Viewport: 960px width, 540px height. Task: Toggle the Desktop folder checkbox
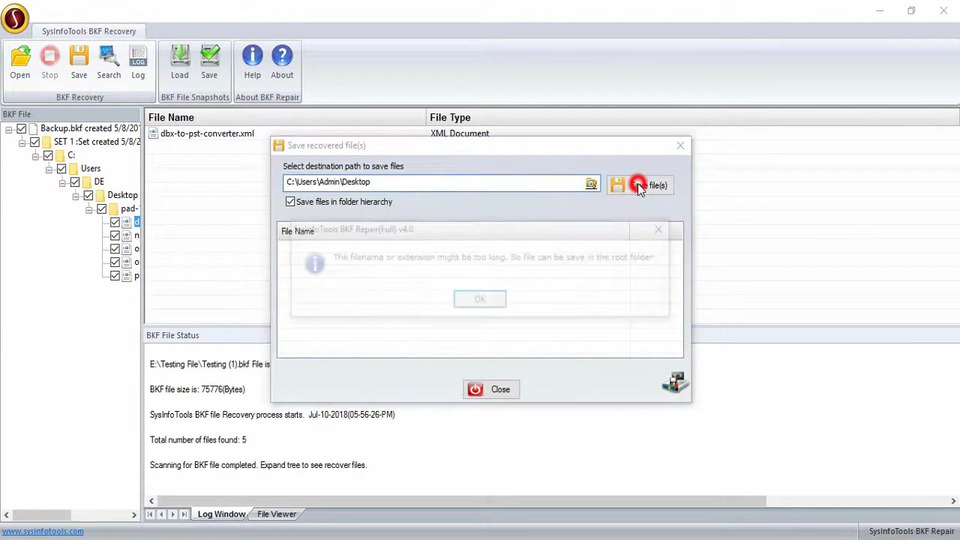(89, 195)
